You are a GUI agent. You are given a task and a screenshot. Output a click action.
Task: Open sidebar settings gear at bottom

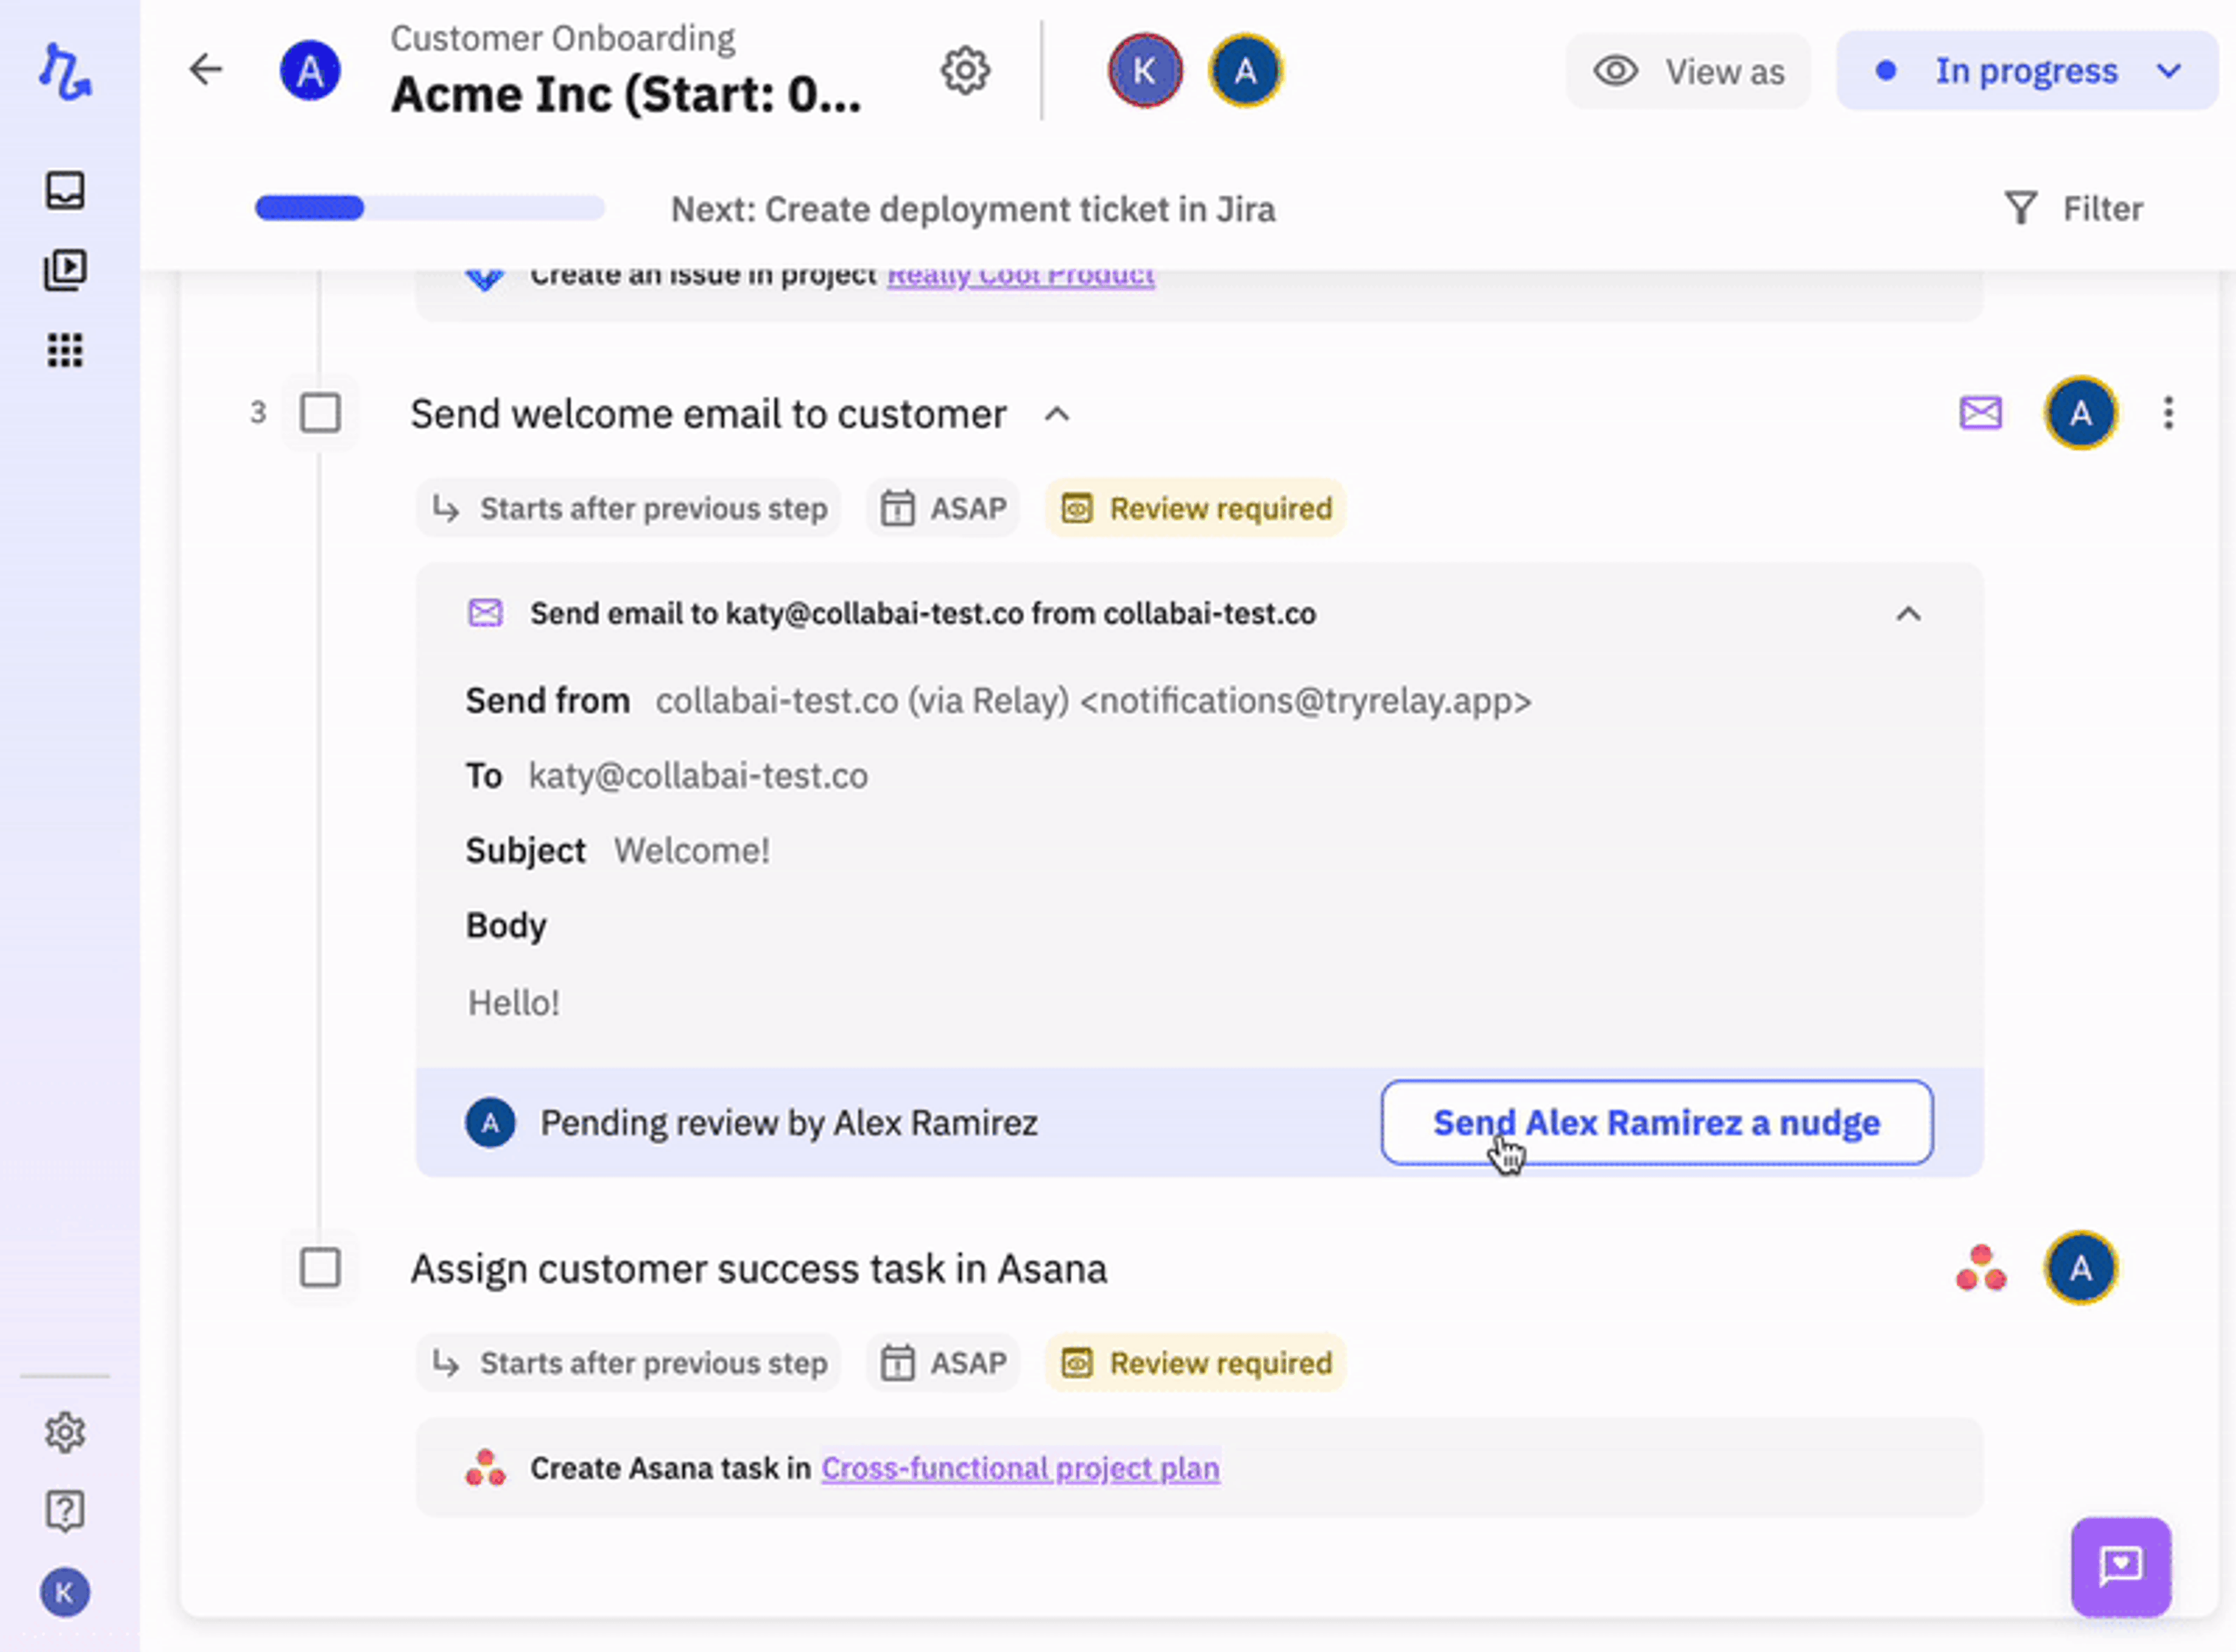tap(65, 1432)
